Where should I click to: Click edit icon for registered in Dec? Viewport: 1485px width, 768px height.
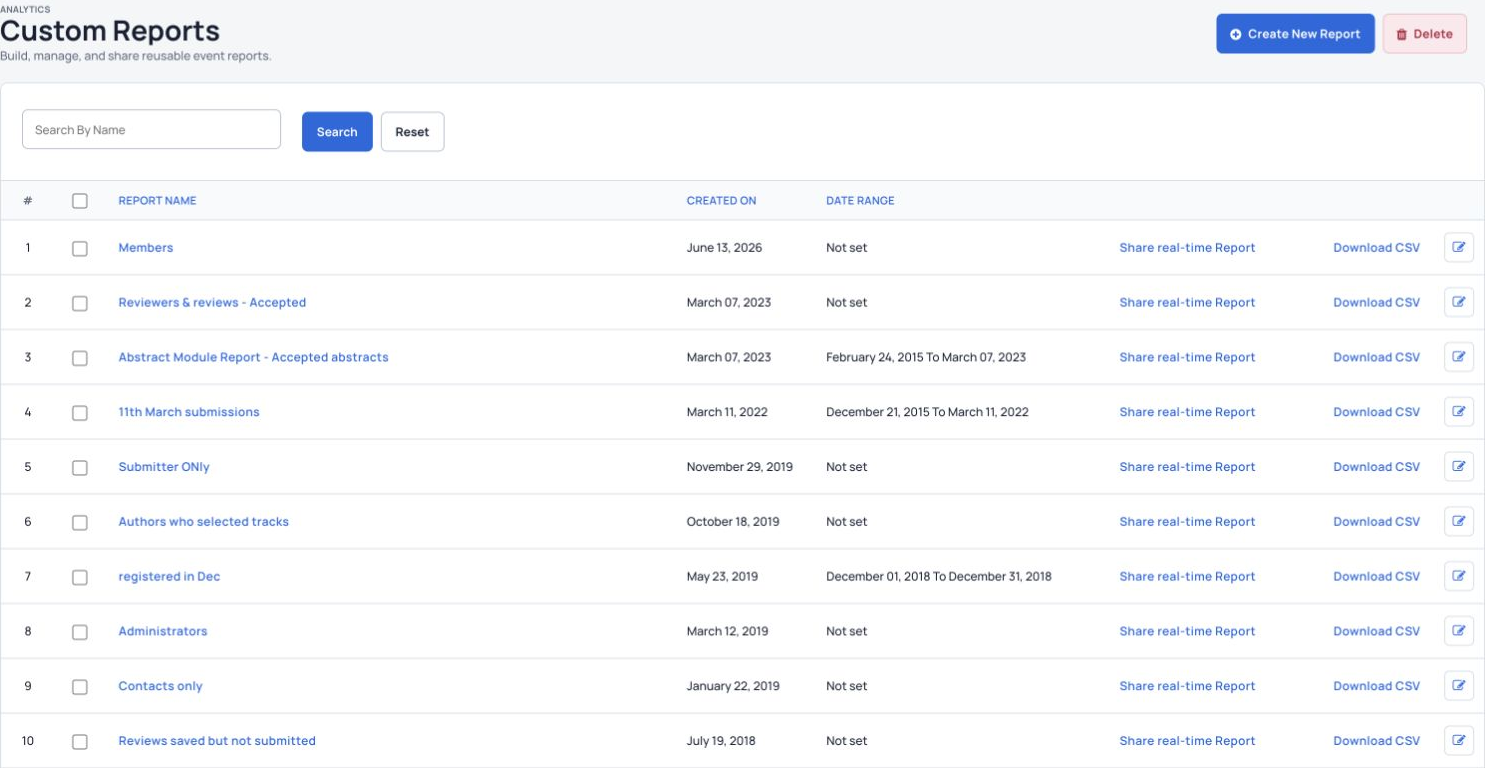tap(1458, 576)
